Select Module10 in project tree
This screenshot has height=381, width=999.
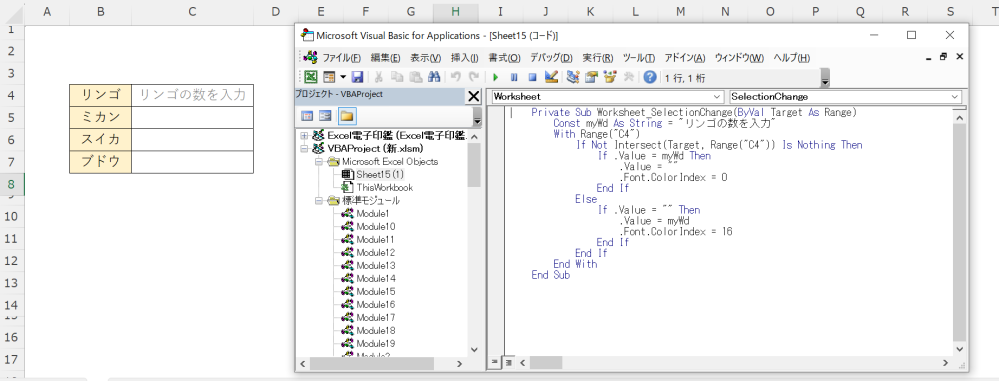click(x=377, y=226)
